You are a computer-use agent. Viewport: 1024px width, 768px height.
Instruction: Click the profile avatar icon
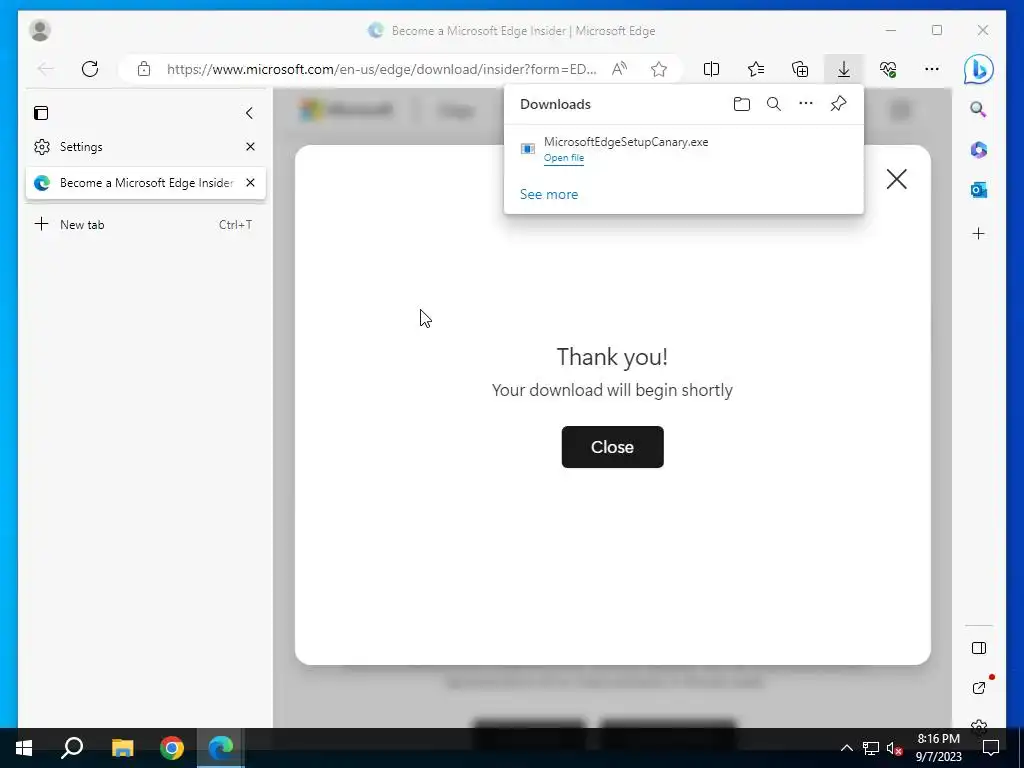coord(40,30)
